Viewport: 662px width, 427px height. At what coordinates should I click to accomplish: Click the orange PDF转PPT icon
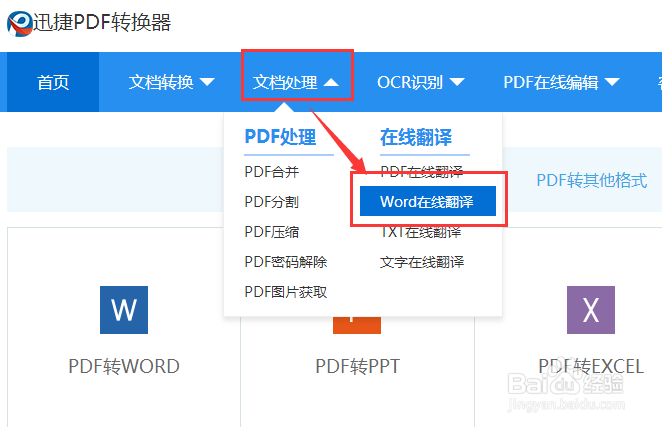pos(357,325)
